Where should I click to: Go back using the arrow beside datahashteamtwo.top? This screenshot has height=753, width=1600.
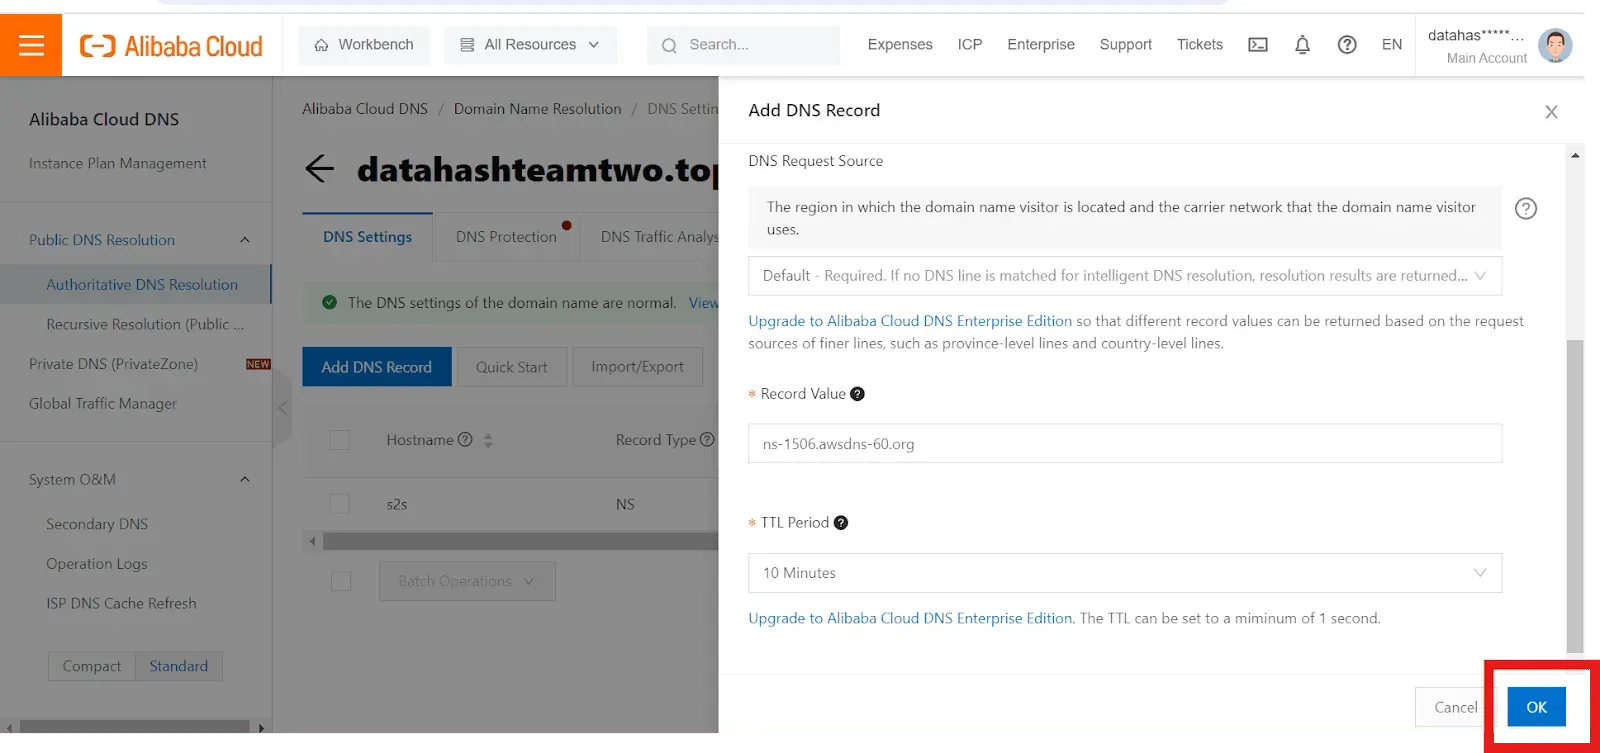point(320,168)
